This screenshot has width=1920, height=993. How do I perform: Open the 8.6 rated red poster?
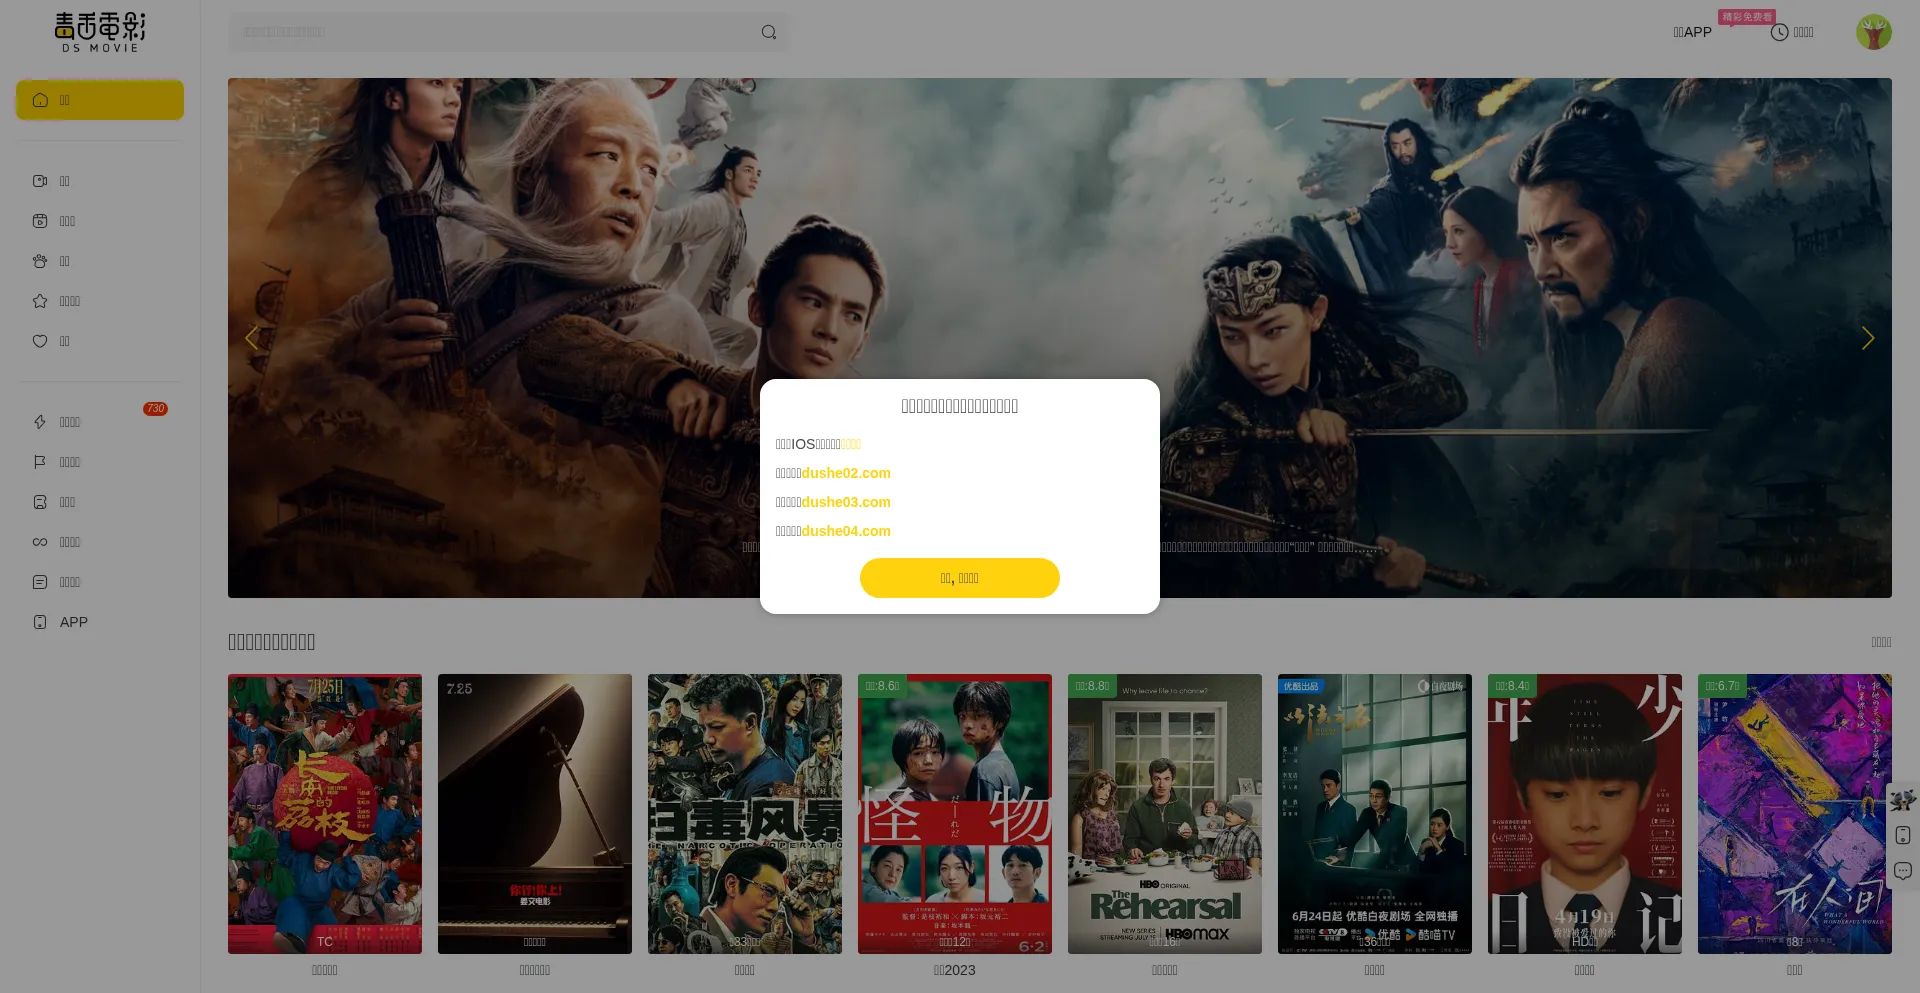(955, 814)
